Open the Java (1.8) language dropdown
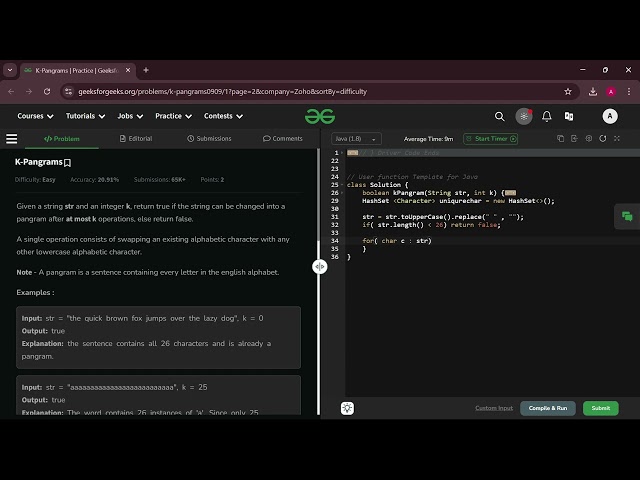 356,139
